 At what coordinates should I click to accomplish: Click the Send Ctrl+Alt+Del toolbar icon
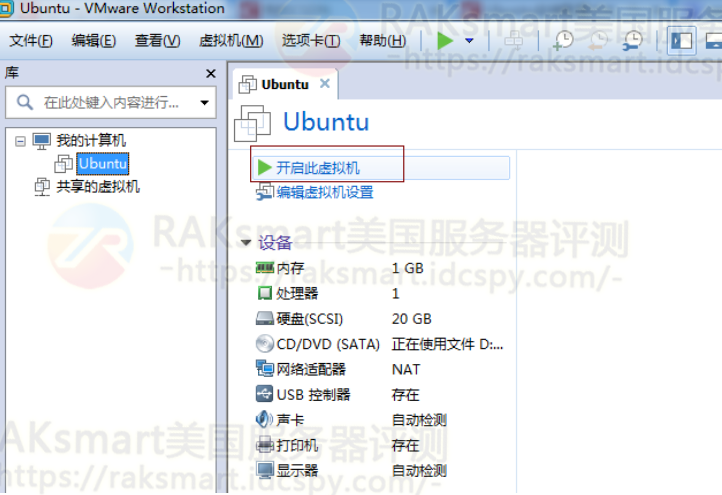pyautogui.click(x=514, y=41)
